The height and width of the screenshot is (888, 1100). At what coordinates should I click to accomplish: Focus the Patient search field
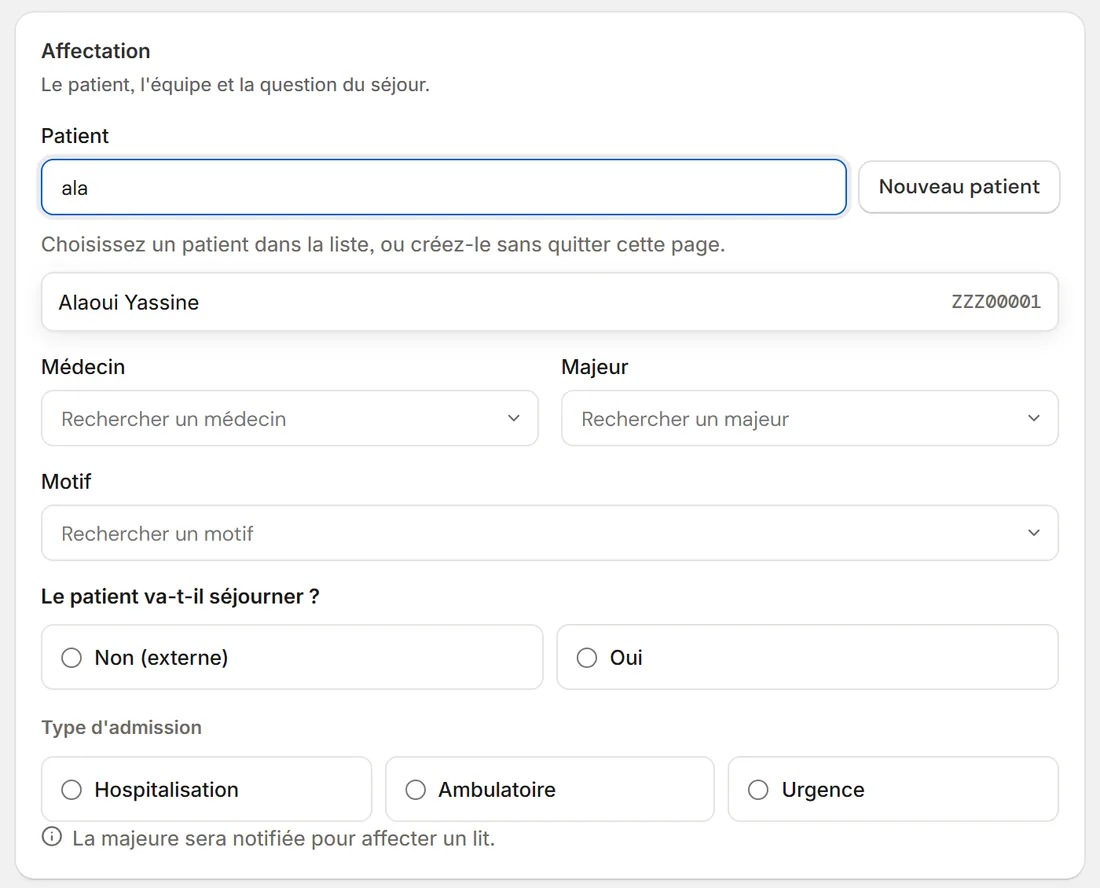[444, 187]
